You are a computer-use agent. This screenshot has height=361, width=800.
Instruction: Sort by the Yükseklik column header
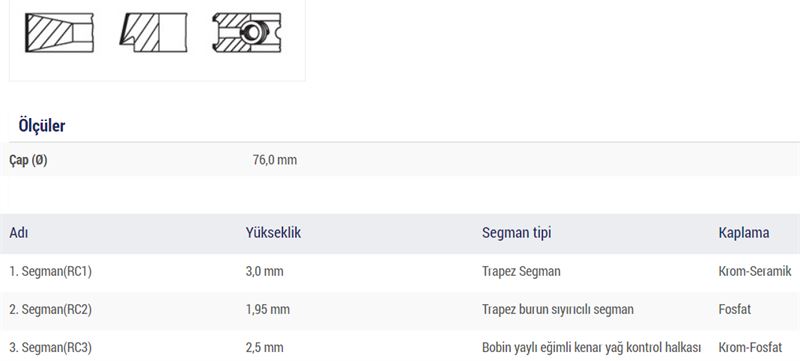click(273, 233)
